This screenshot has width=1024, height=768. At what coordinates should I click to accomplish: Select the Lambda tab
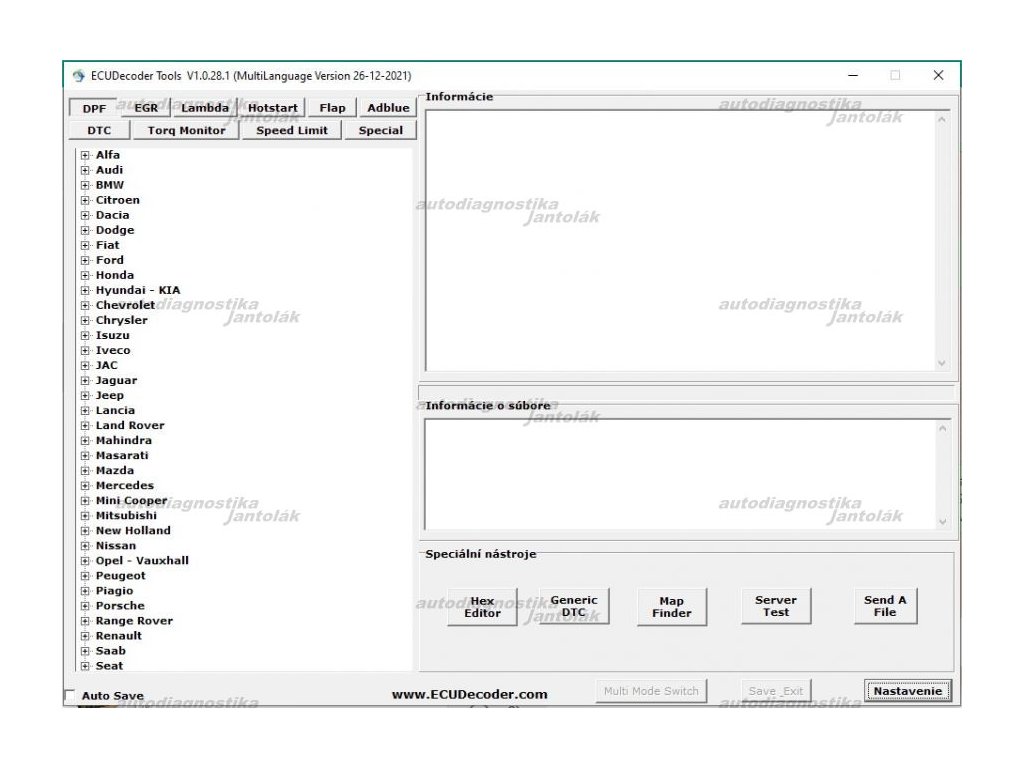(x=205, y=108)
